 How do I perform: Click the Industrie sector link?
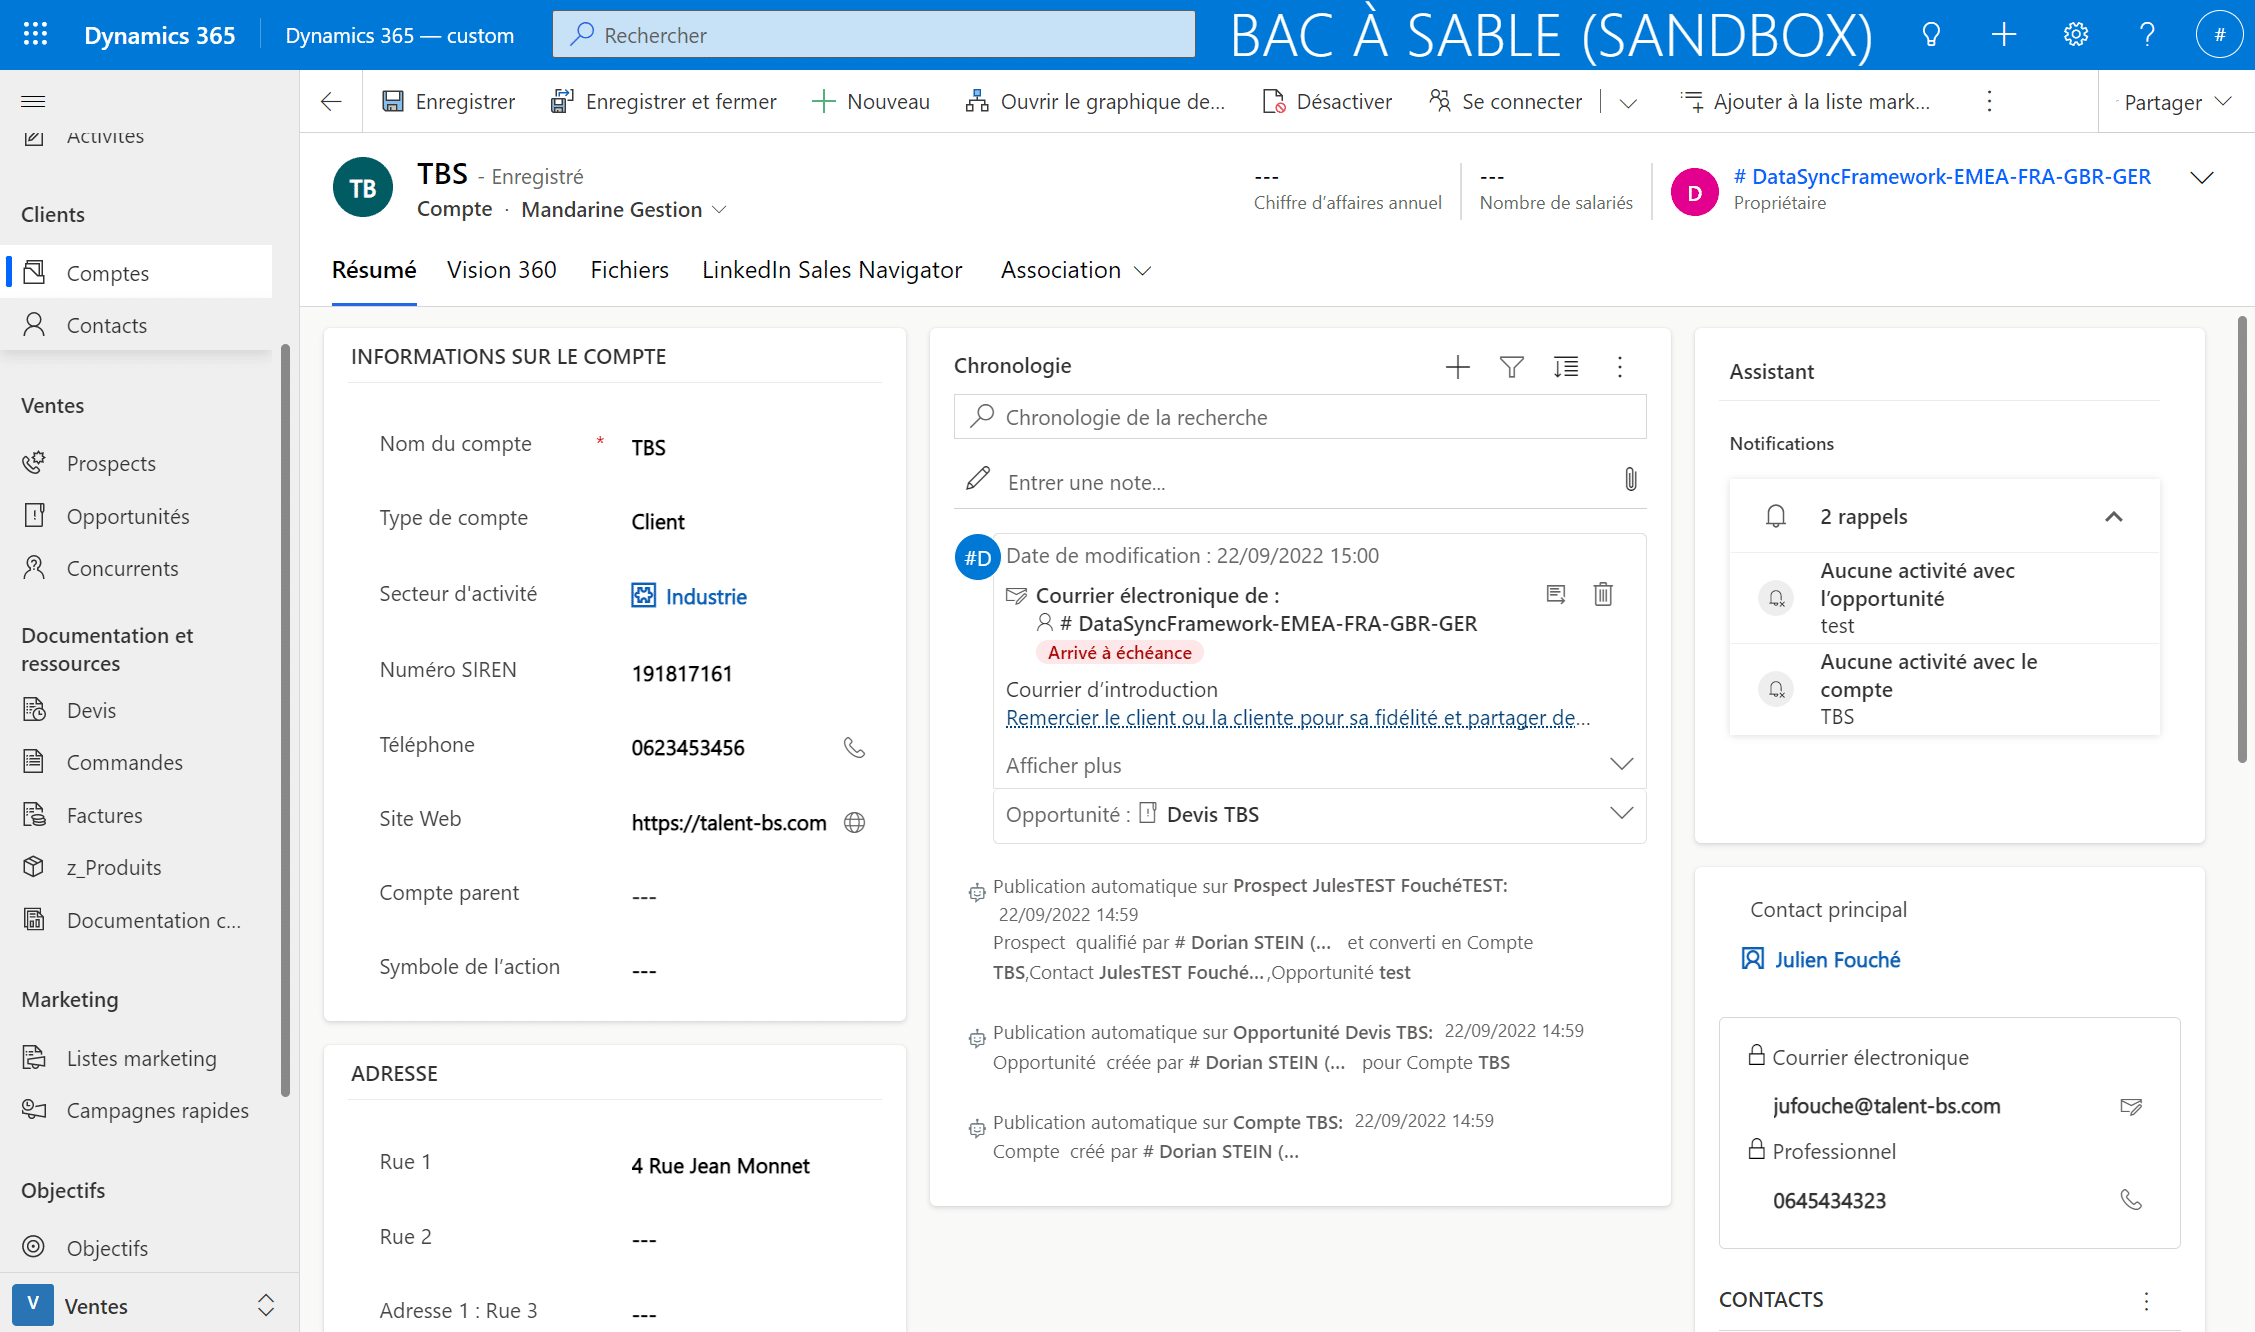tap(706, 597)
